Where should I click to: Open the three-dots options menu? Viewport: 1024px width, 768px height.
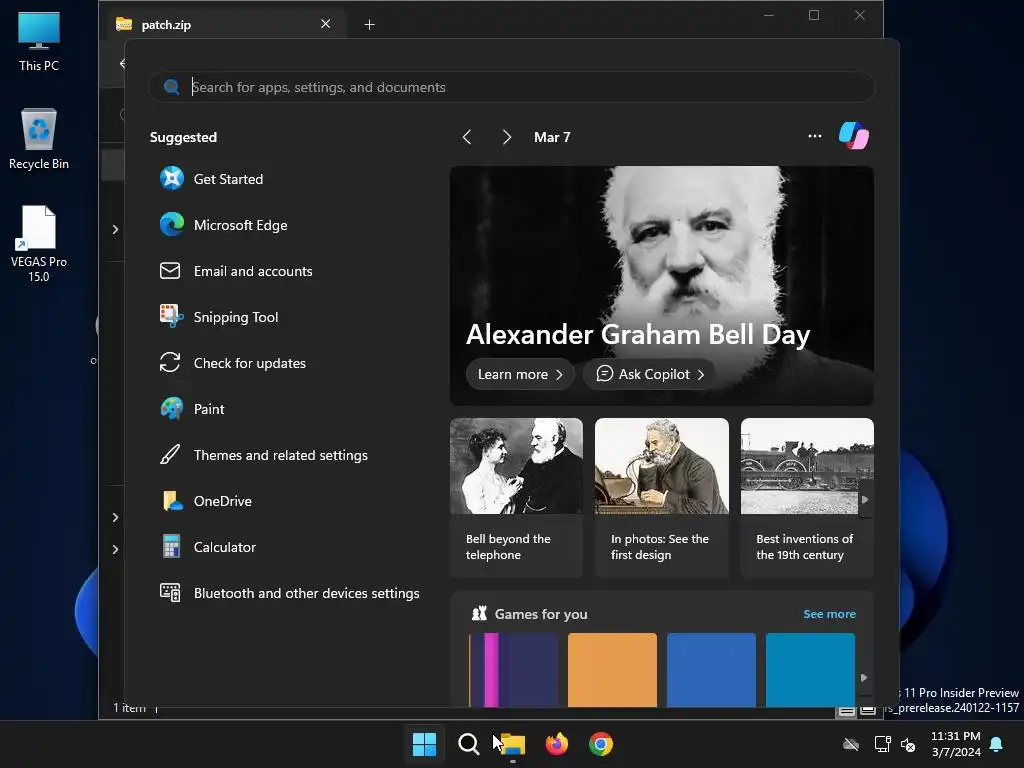tap(814, 136)
